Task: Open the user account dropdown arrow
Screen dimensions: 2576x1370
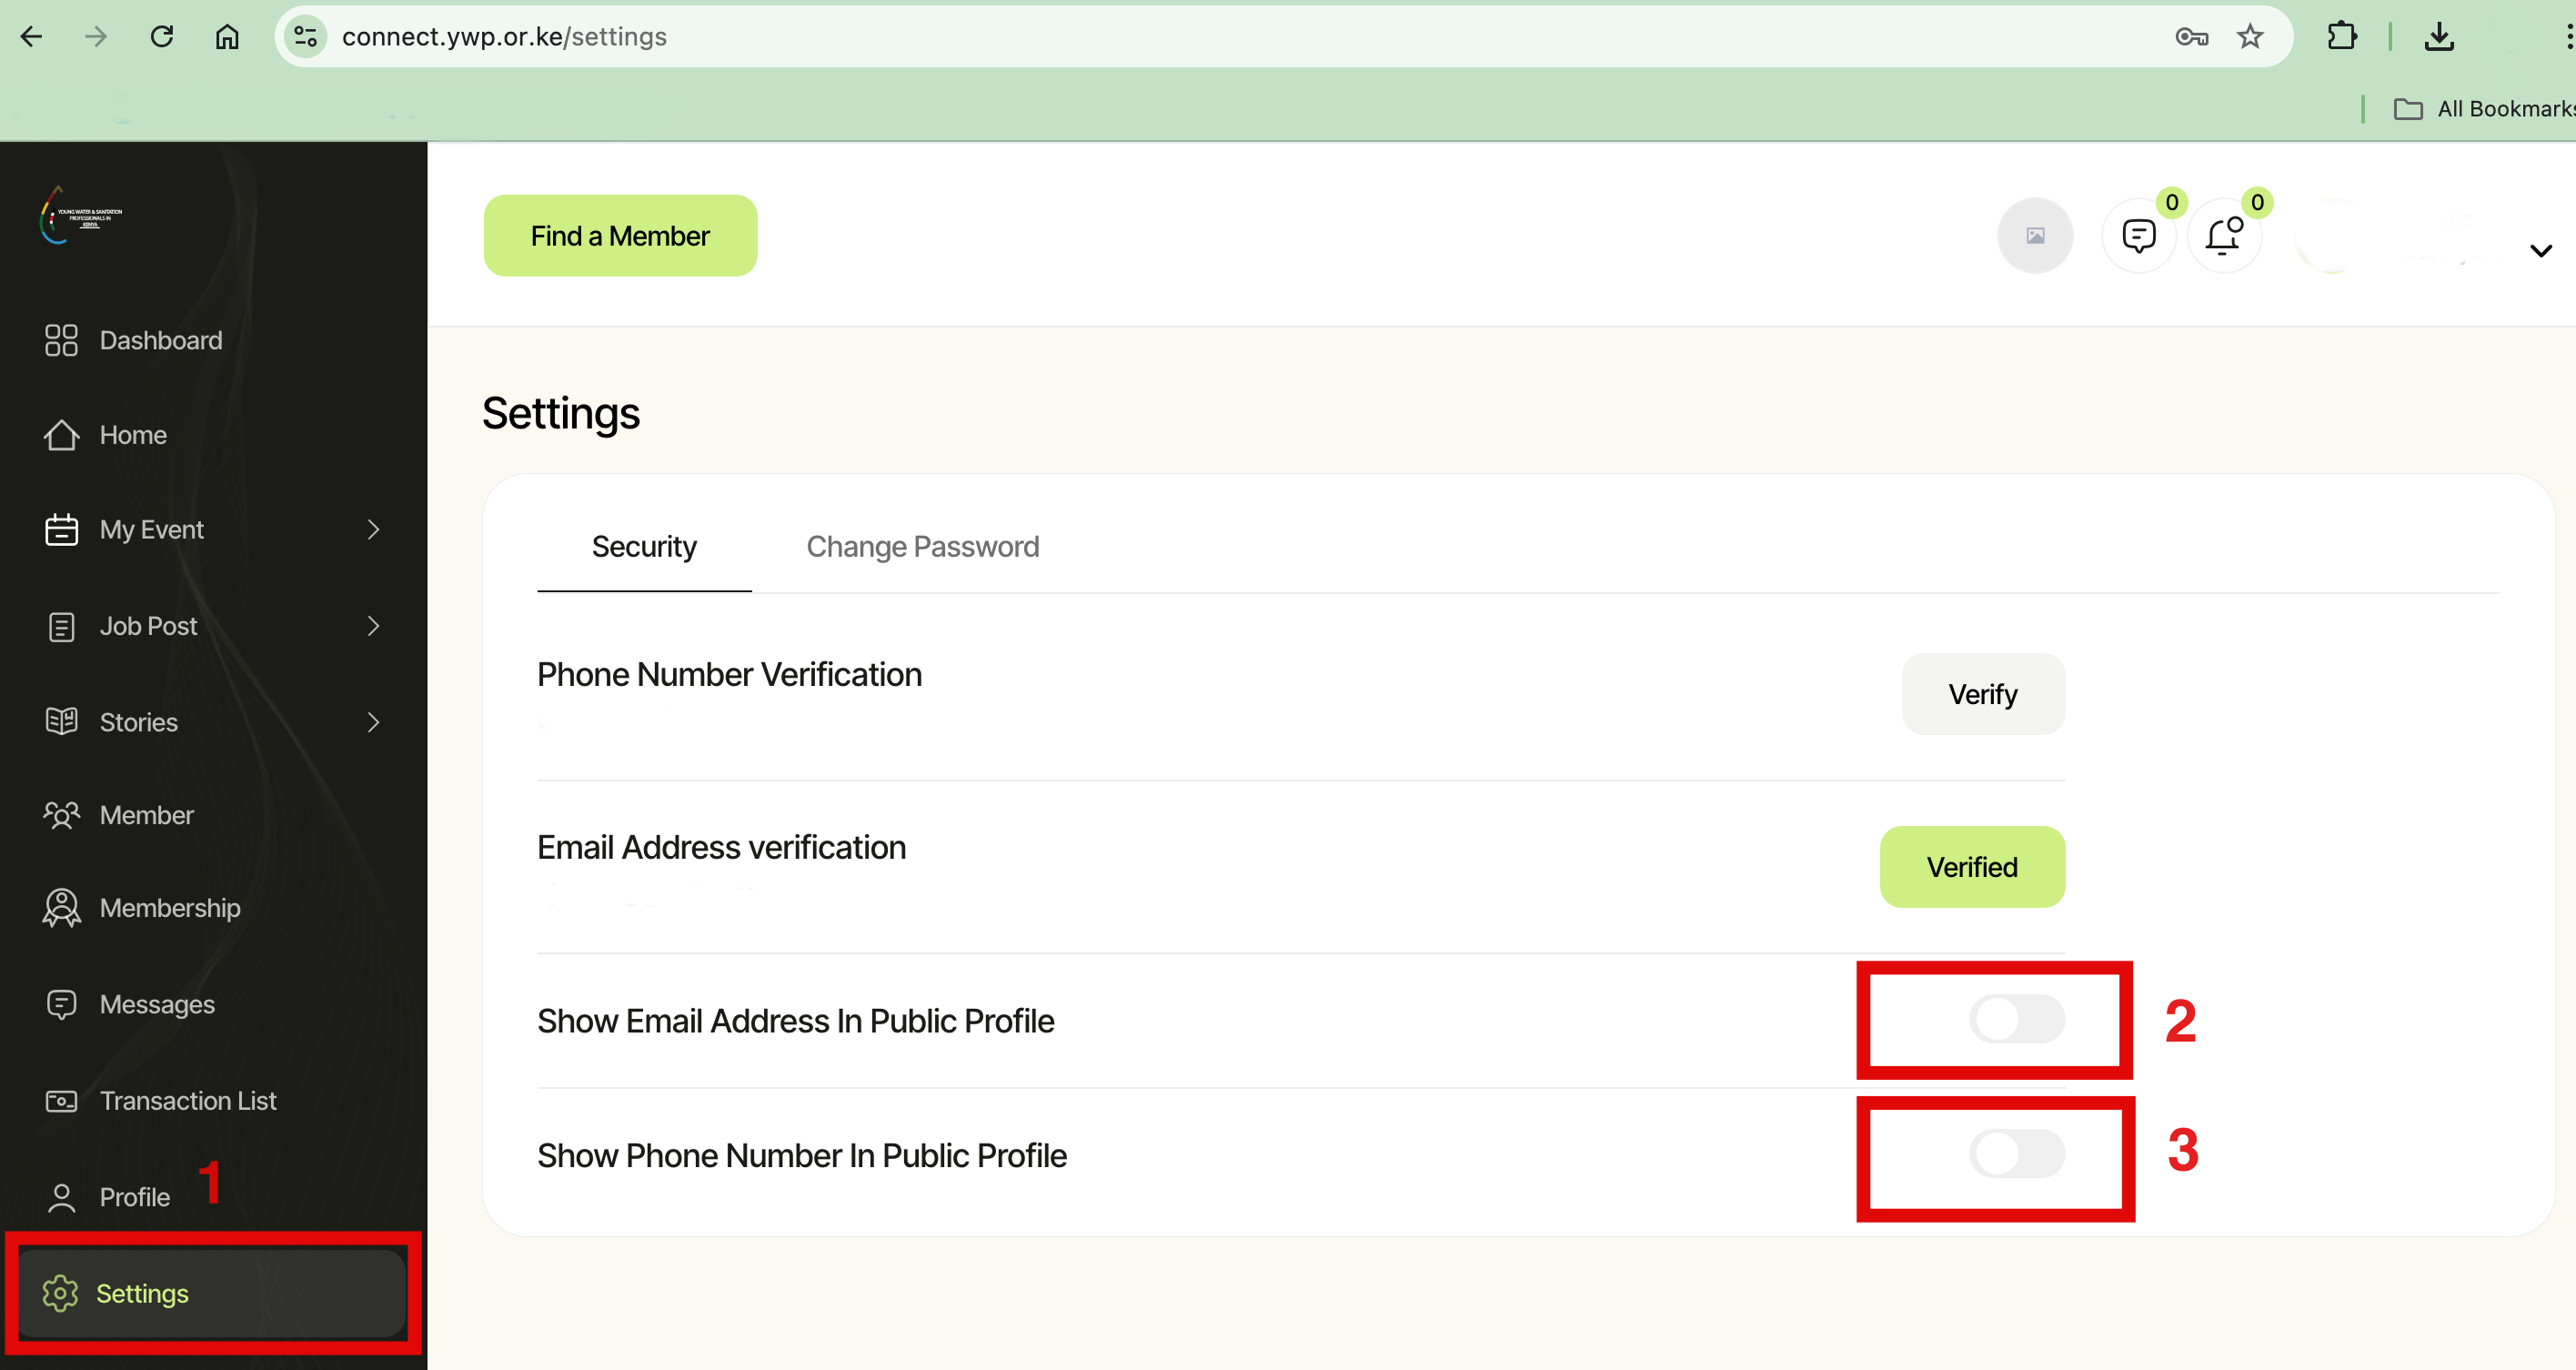Action: [2541, 250]
